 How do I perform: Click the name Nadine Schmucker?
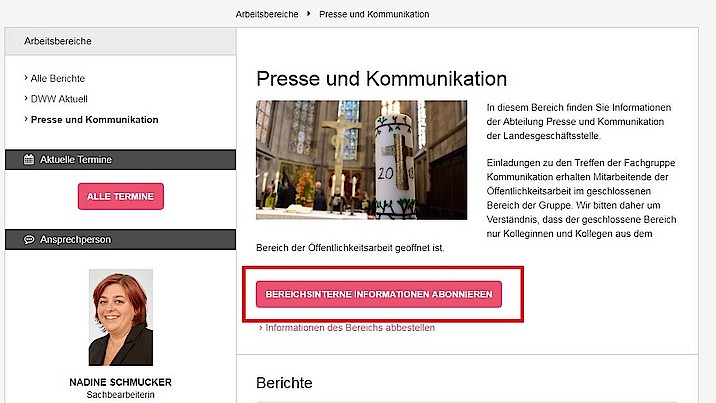(121, 382)
